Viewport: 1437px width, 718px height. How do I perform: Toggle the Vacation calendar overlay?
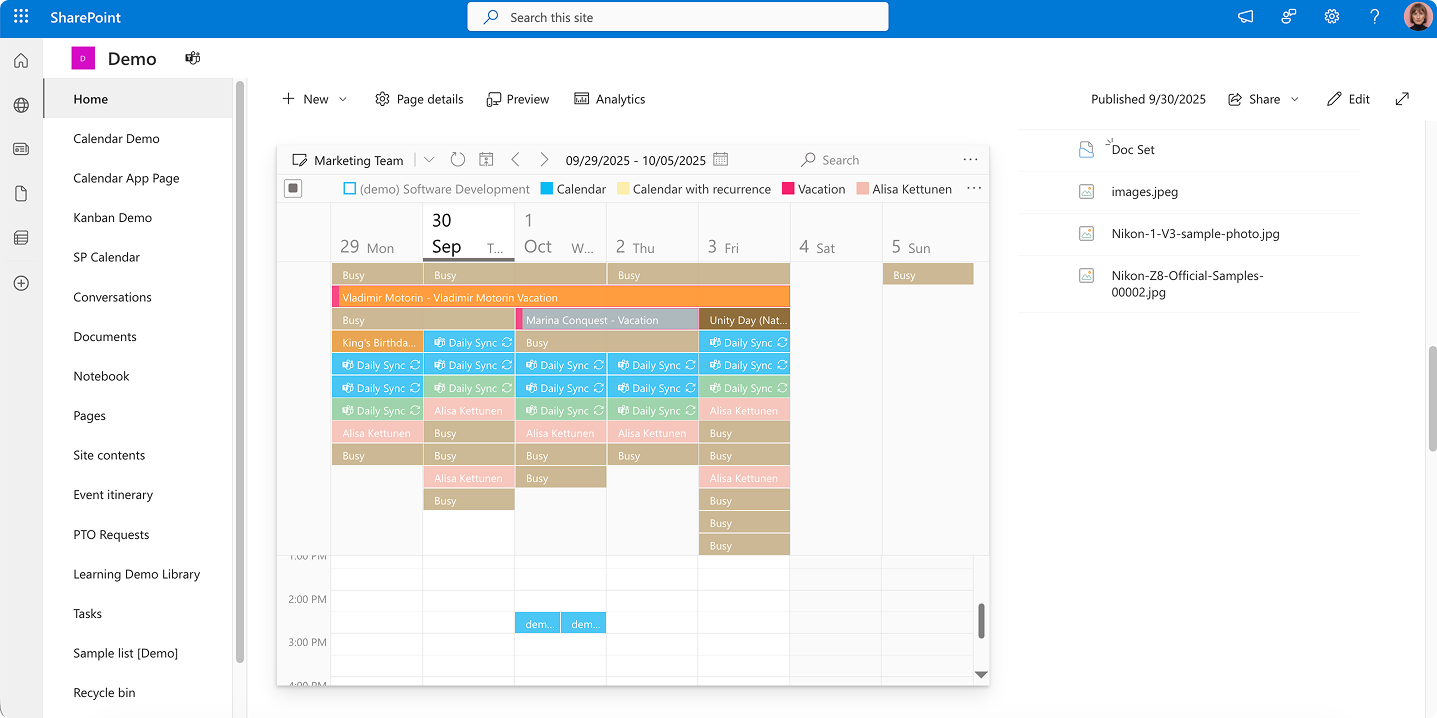tap(788, 189)
